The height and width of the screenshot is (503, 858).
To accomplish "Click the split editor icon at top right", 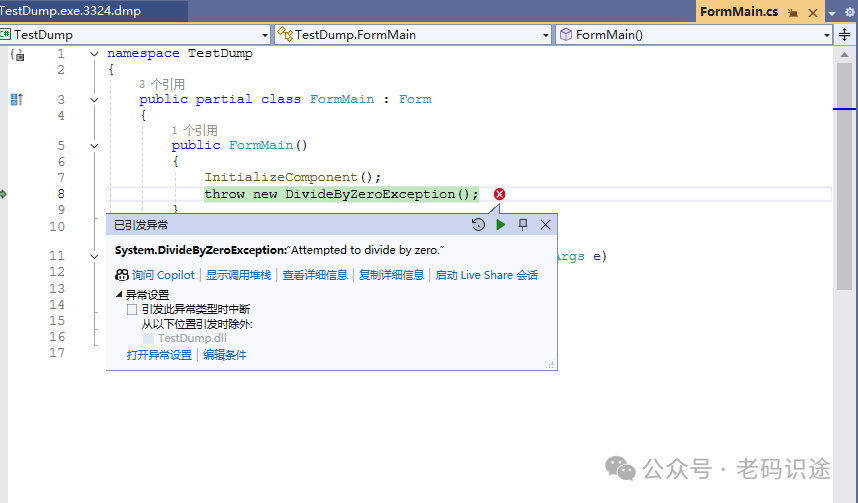I will point(845,34).
